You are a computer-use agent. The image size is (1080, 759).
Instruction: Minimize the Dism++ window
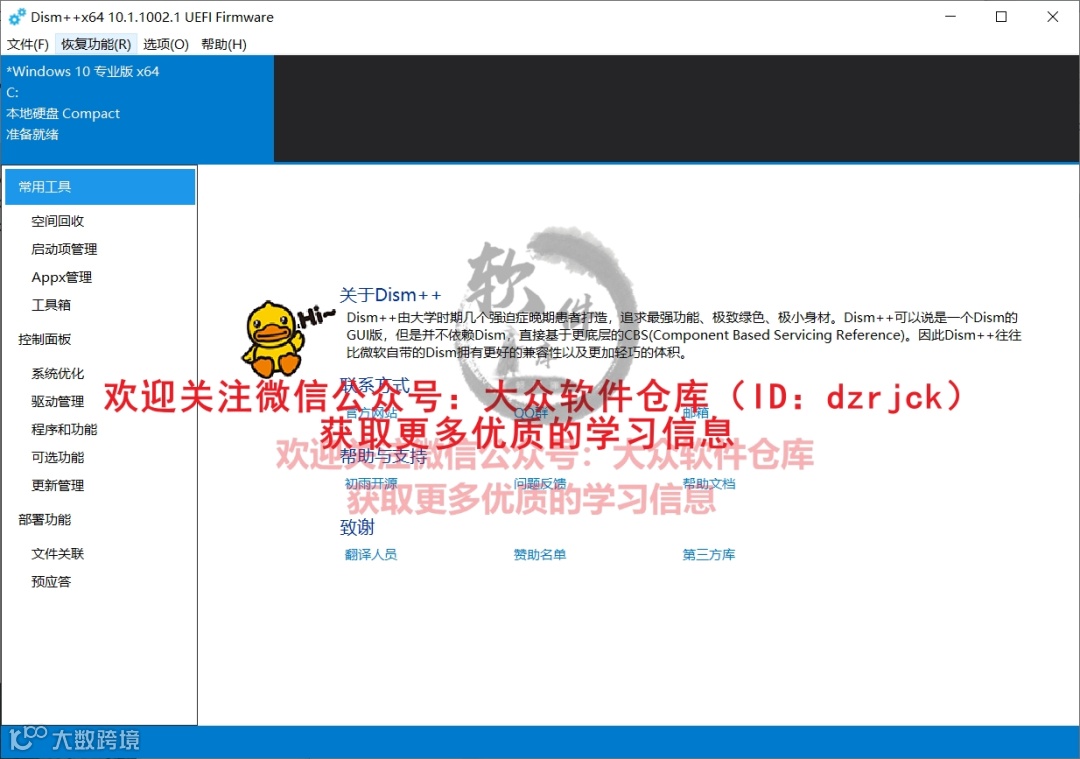coord(951,17)
